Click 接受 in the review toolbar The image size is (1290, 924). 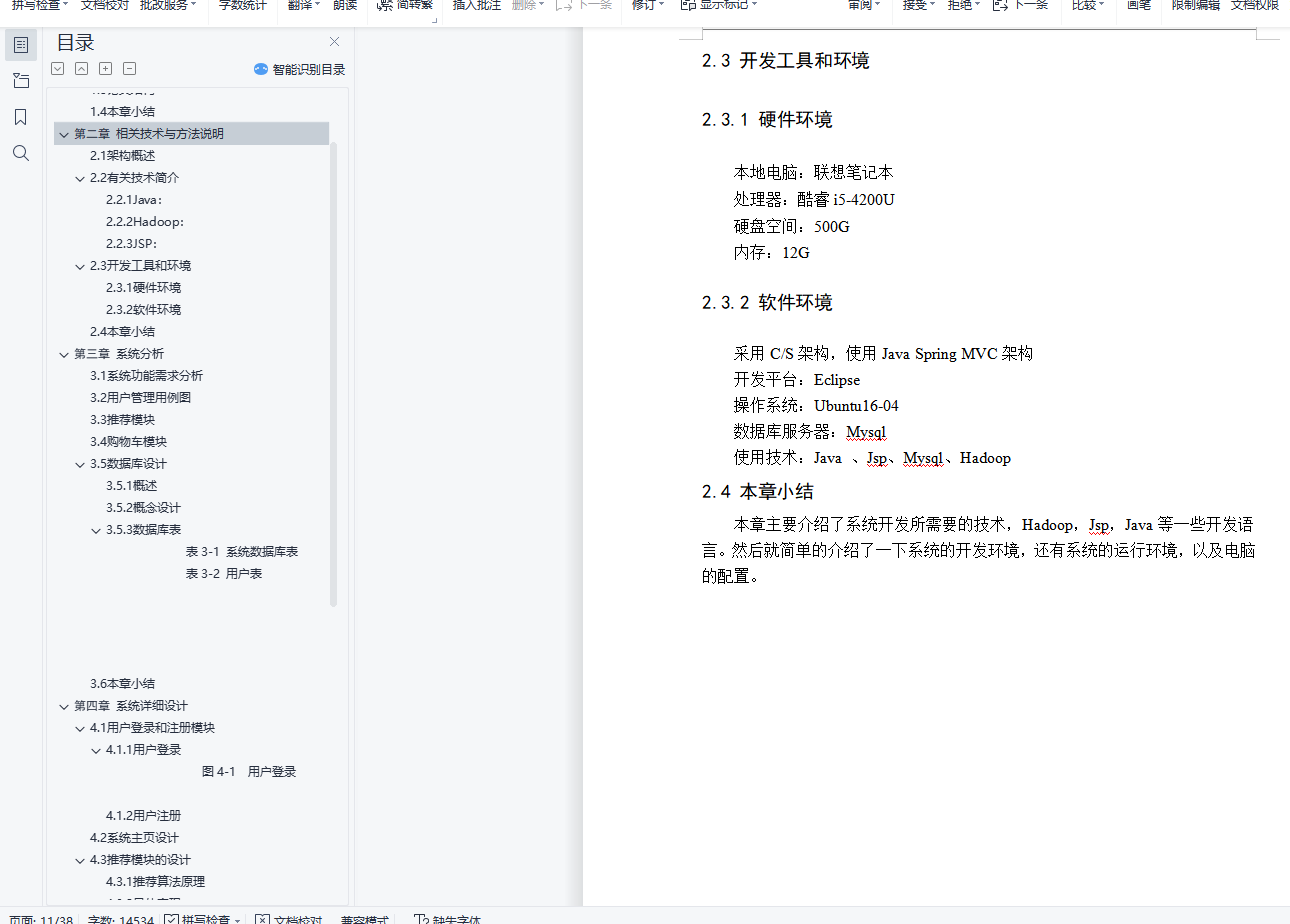click(x=914, y=5)
